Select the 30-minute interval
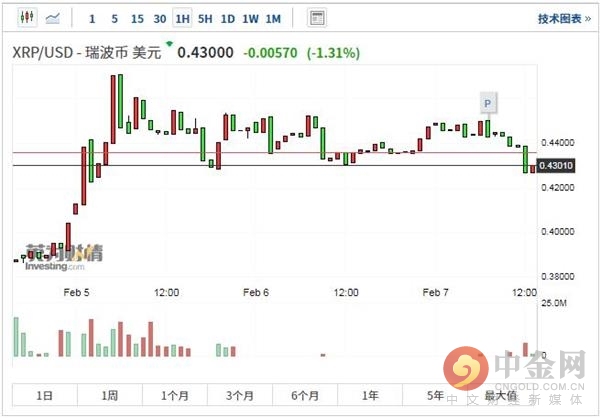The height and width of the screenshot is (418, 600). click(160, 19)
